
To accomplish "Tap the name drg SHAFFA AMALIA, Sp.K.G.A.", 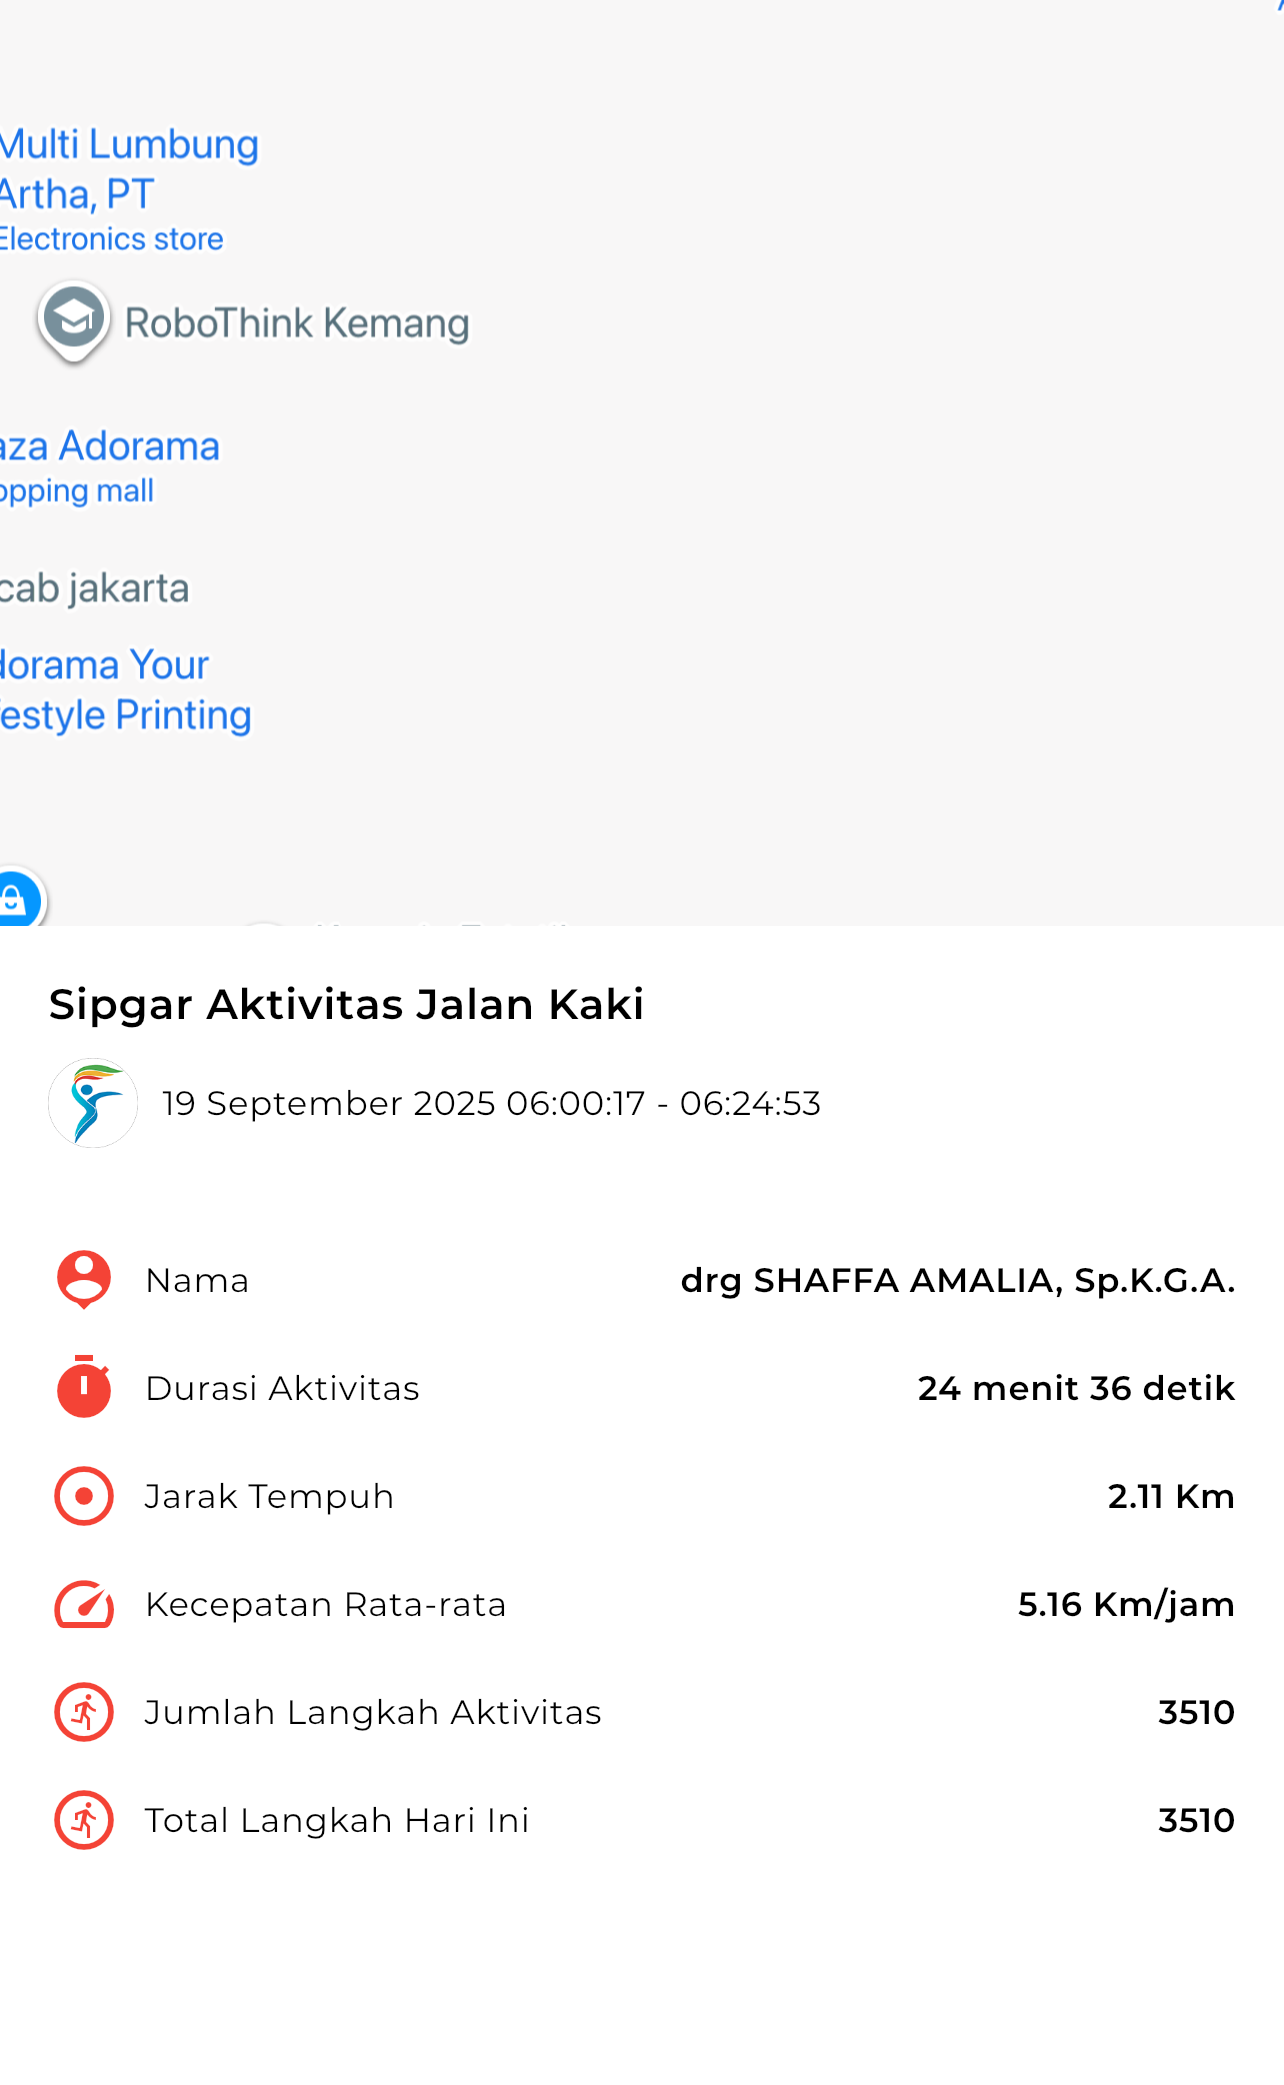I will point(957,1280).
